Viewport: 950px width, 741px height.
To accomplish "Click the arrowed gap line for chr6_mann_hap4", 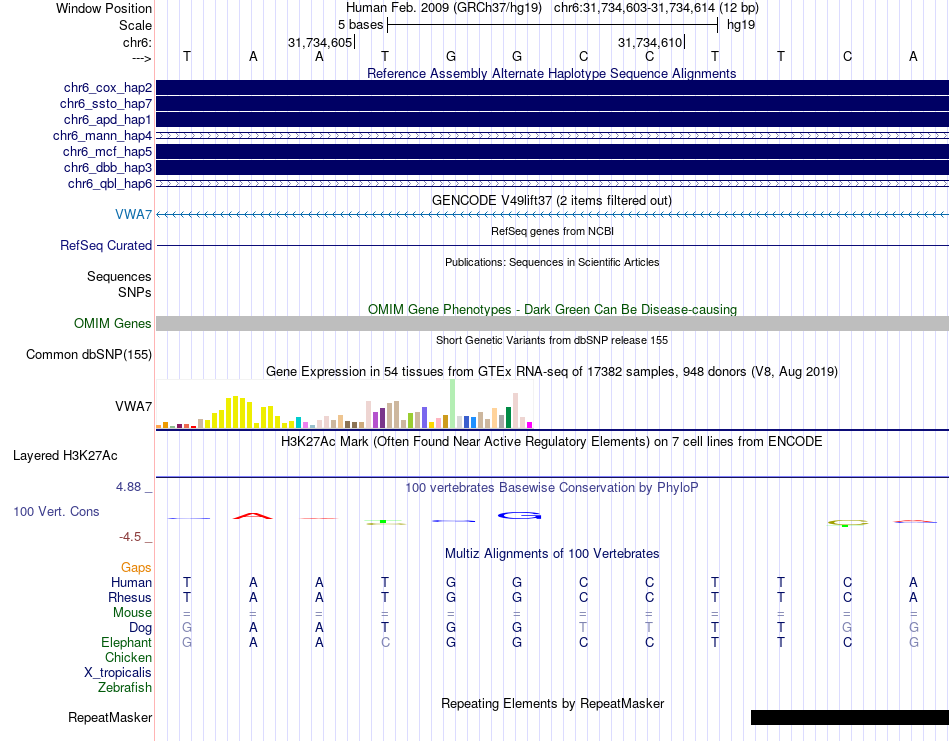I will (553, 136).
